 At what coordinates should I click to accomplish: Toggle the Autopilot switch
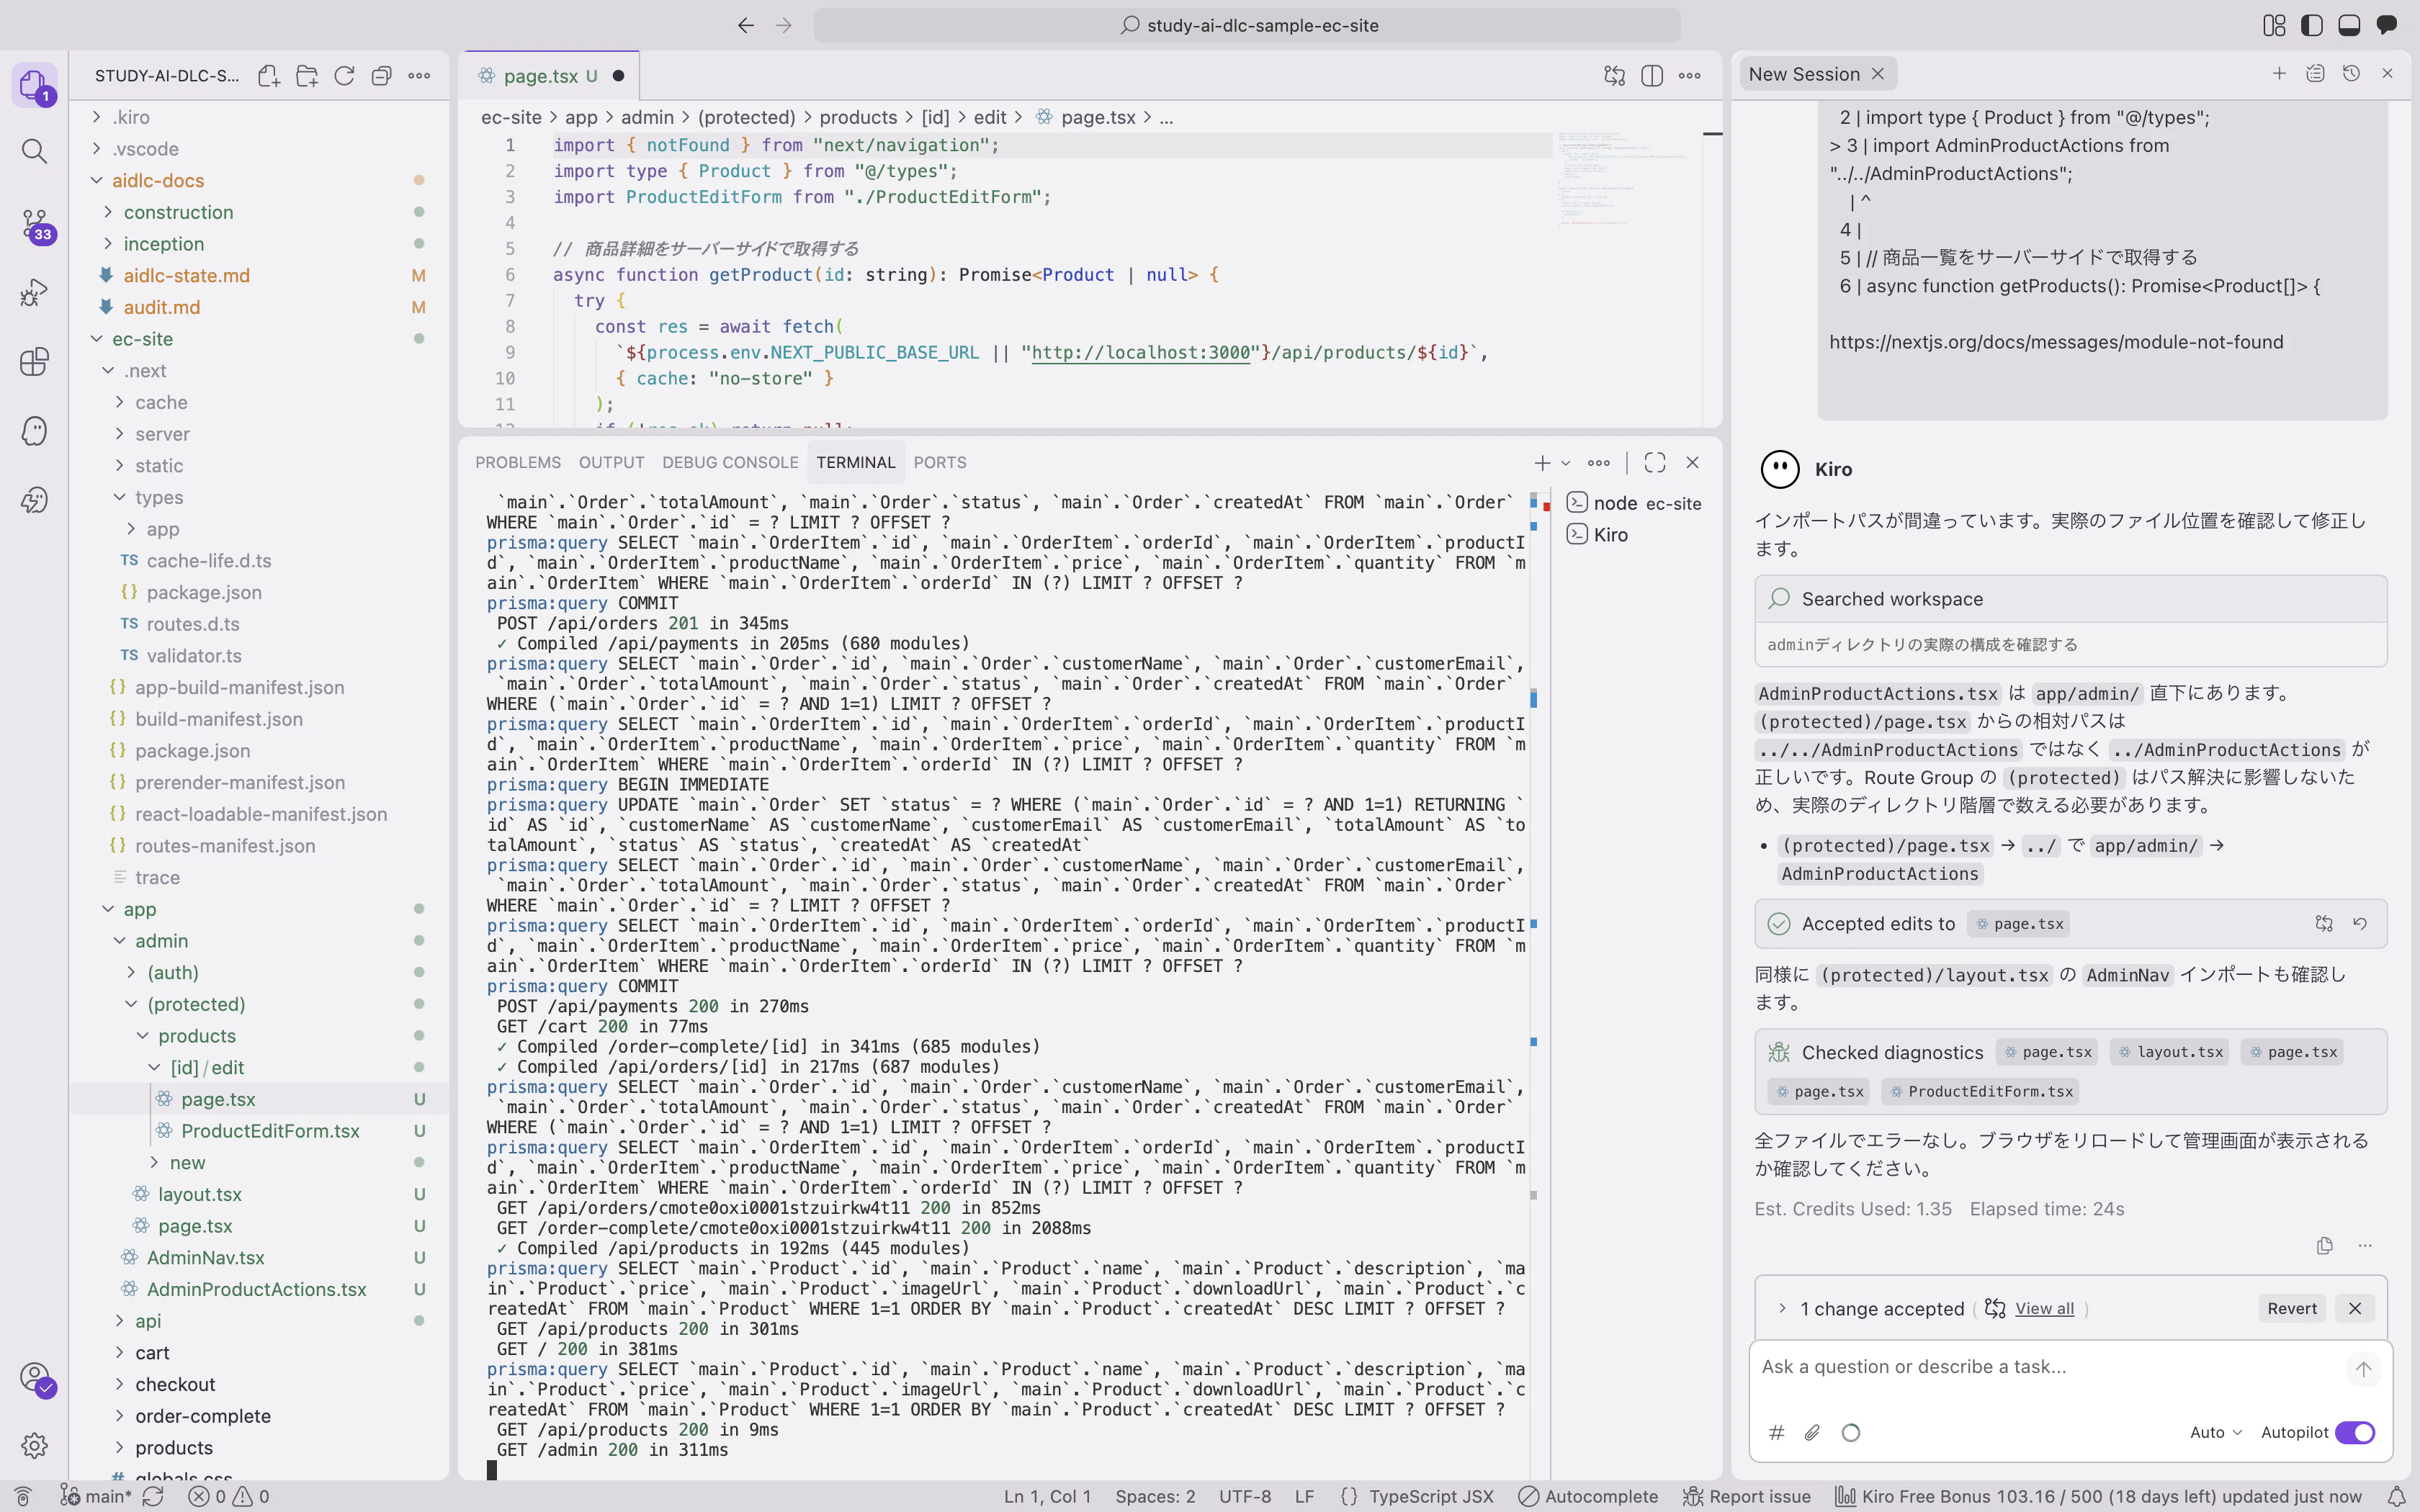pos(2355,1433)
